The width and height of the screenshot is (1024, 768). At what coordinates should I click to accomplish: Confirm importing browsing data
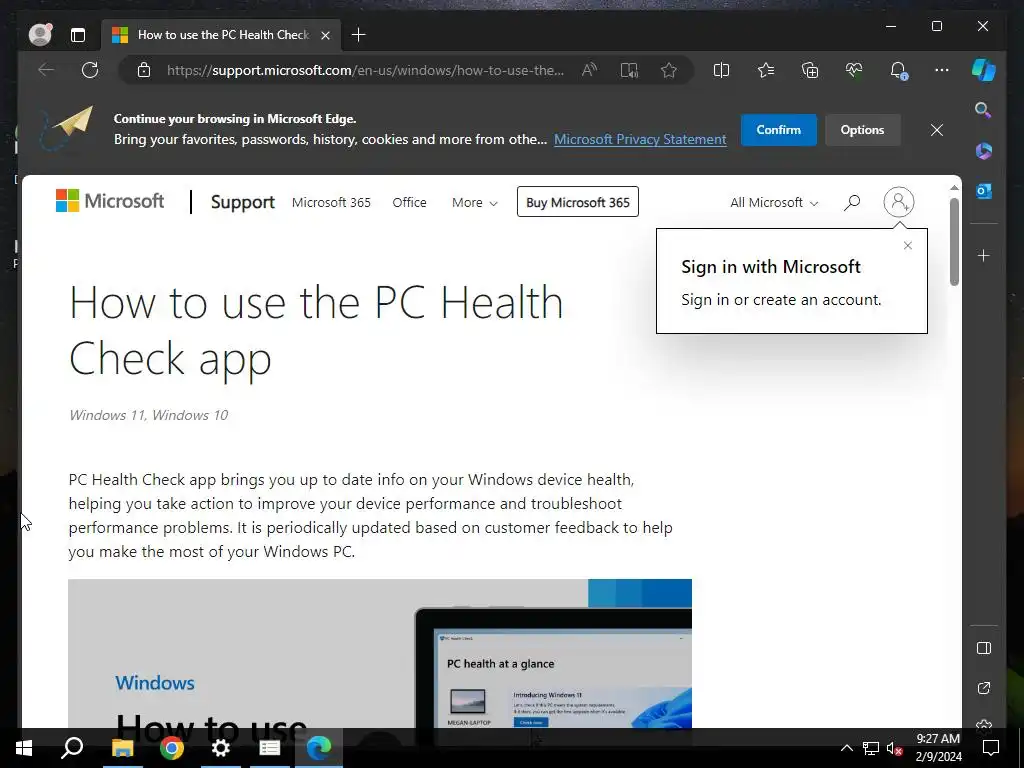778,130
